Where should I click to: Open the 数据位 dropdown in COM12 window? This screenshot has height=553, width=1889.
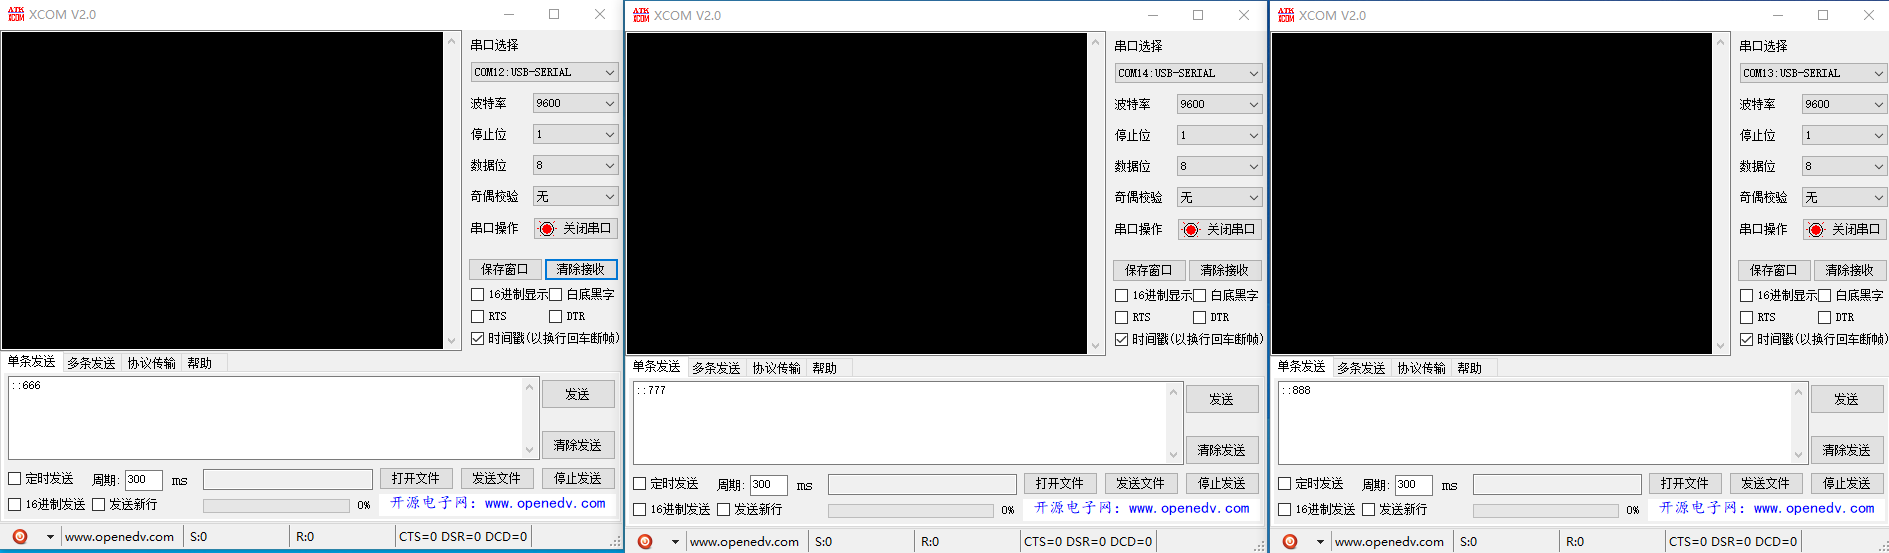(575, 165)
